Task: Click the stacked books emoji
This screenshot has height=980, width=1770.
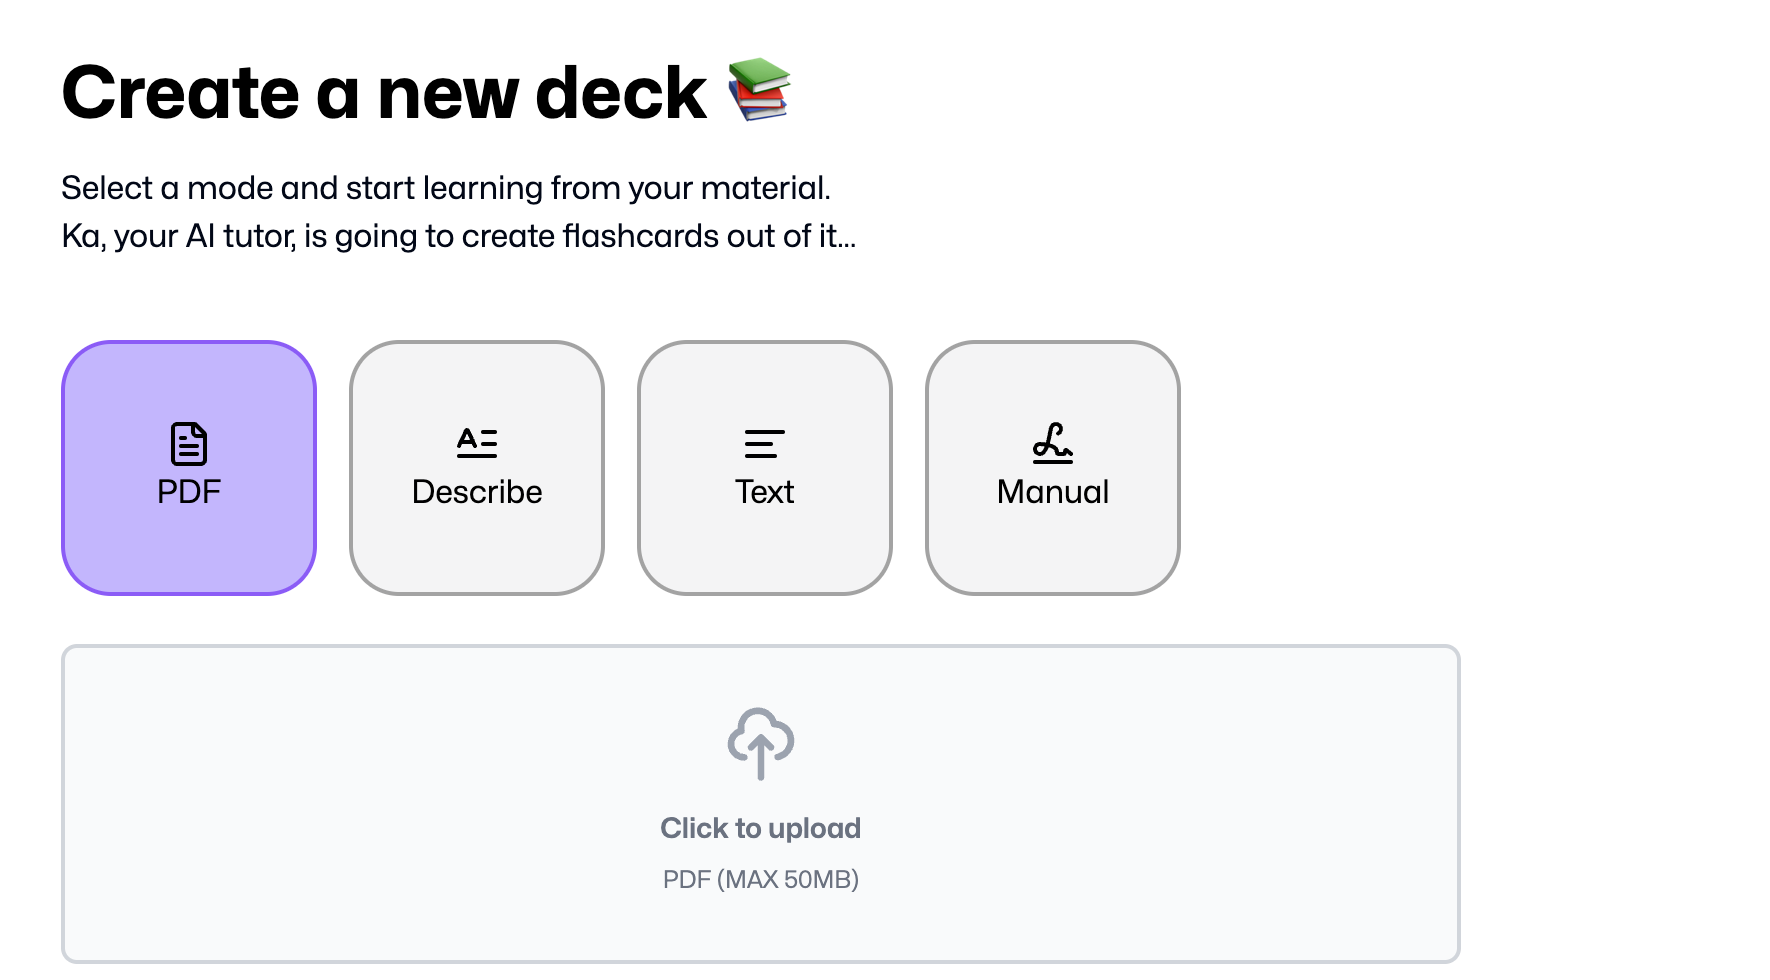Action: click(x=759, y=89)
